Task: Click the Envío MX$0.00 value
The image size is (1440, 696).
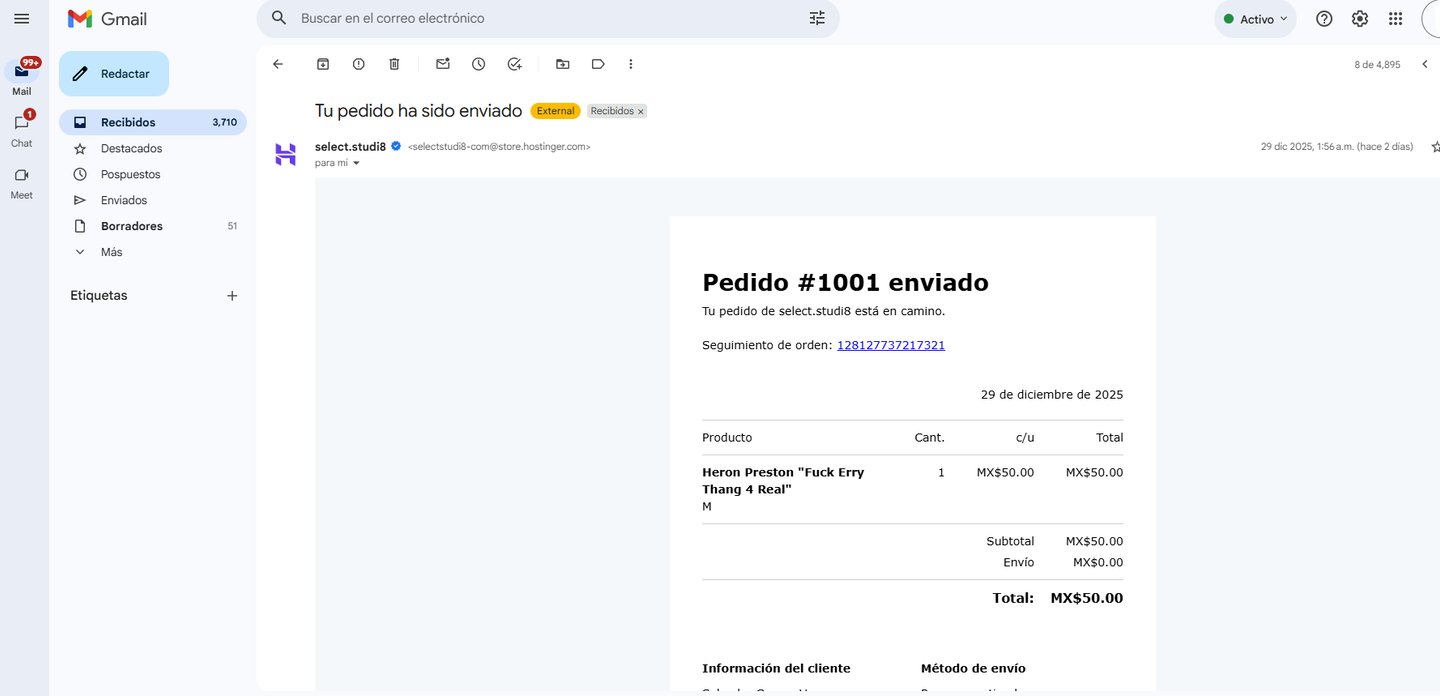Action: pos(1098,563)
